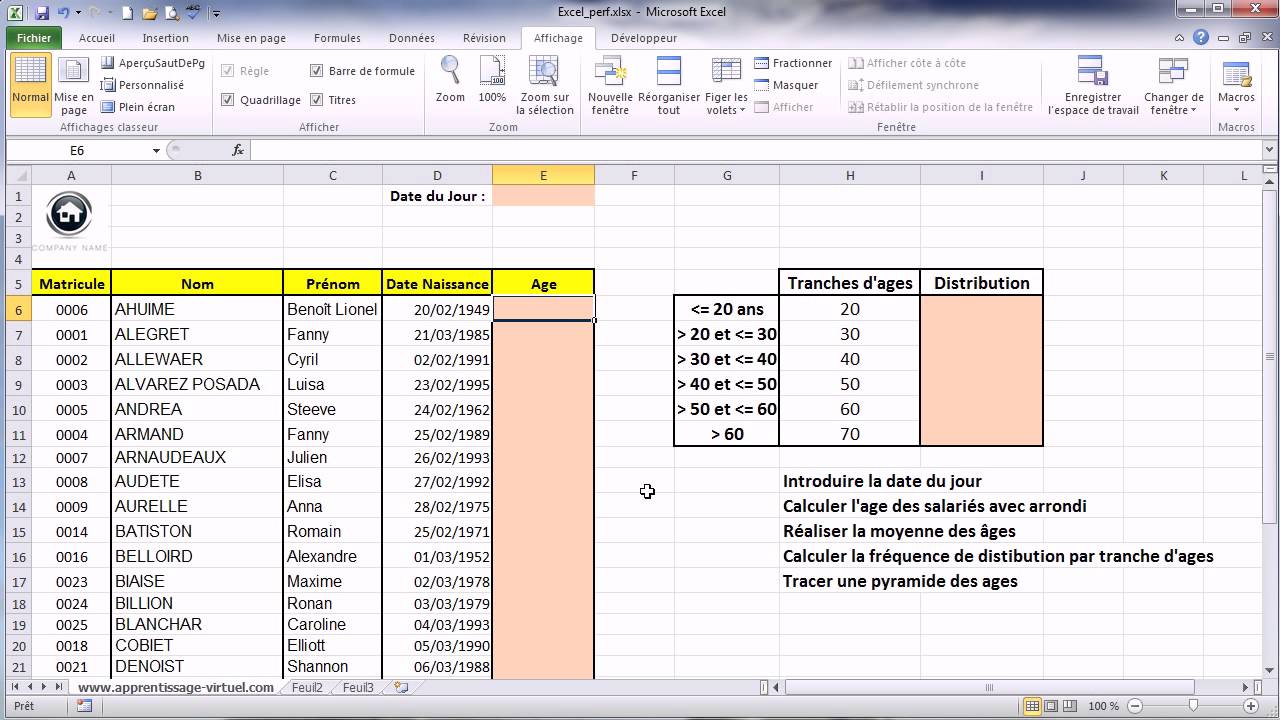Select cell containing AHUIME
Image resolution: width=1280 pixels, height=720 pixels.
197,309
